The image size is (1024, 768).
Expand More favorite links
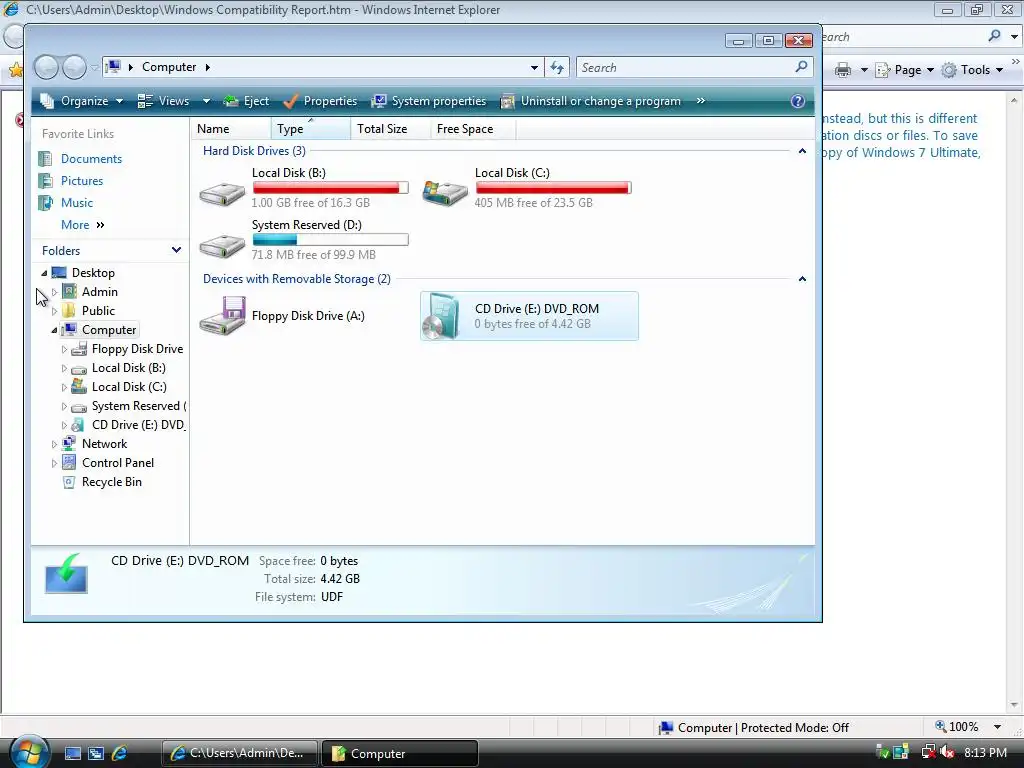[x=82, y=225]
